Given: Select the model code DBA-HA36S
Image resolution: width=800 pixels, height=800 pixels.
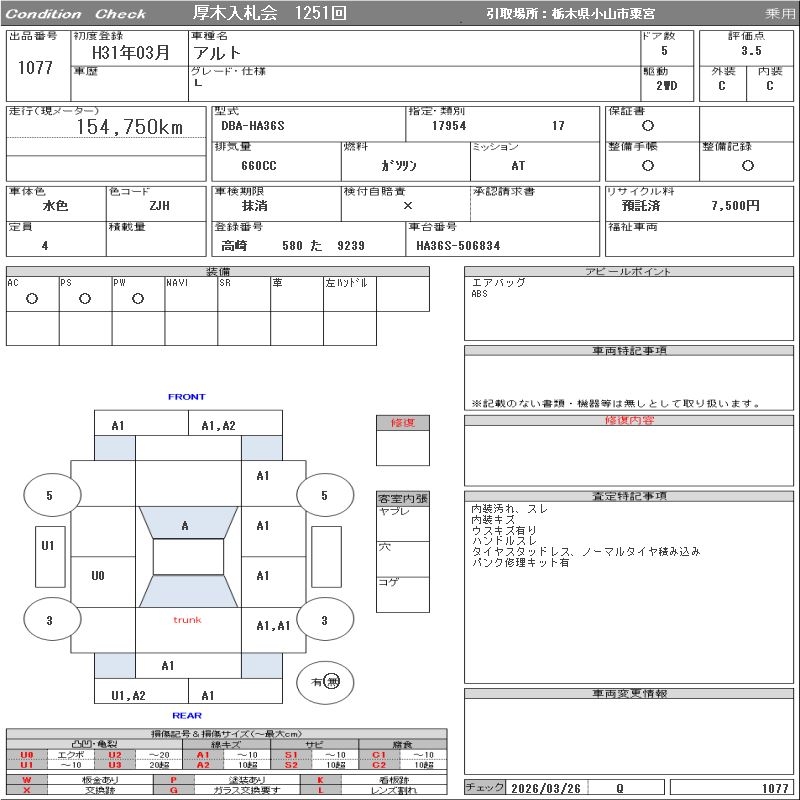Looking at the screenshot, I should click(x=253, y=126).
